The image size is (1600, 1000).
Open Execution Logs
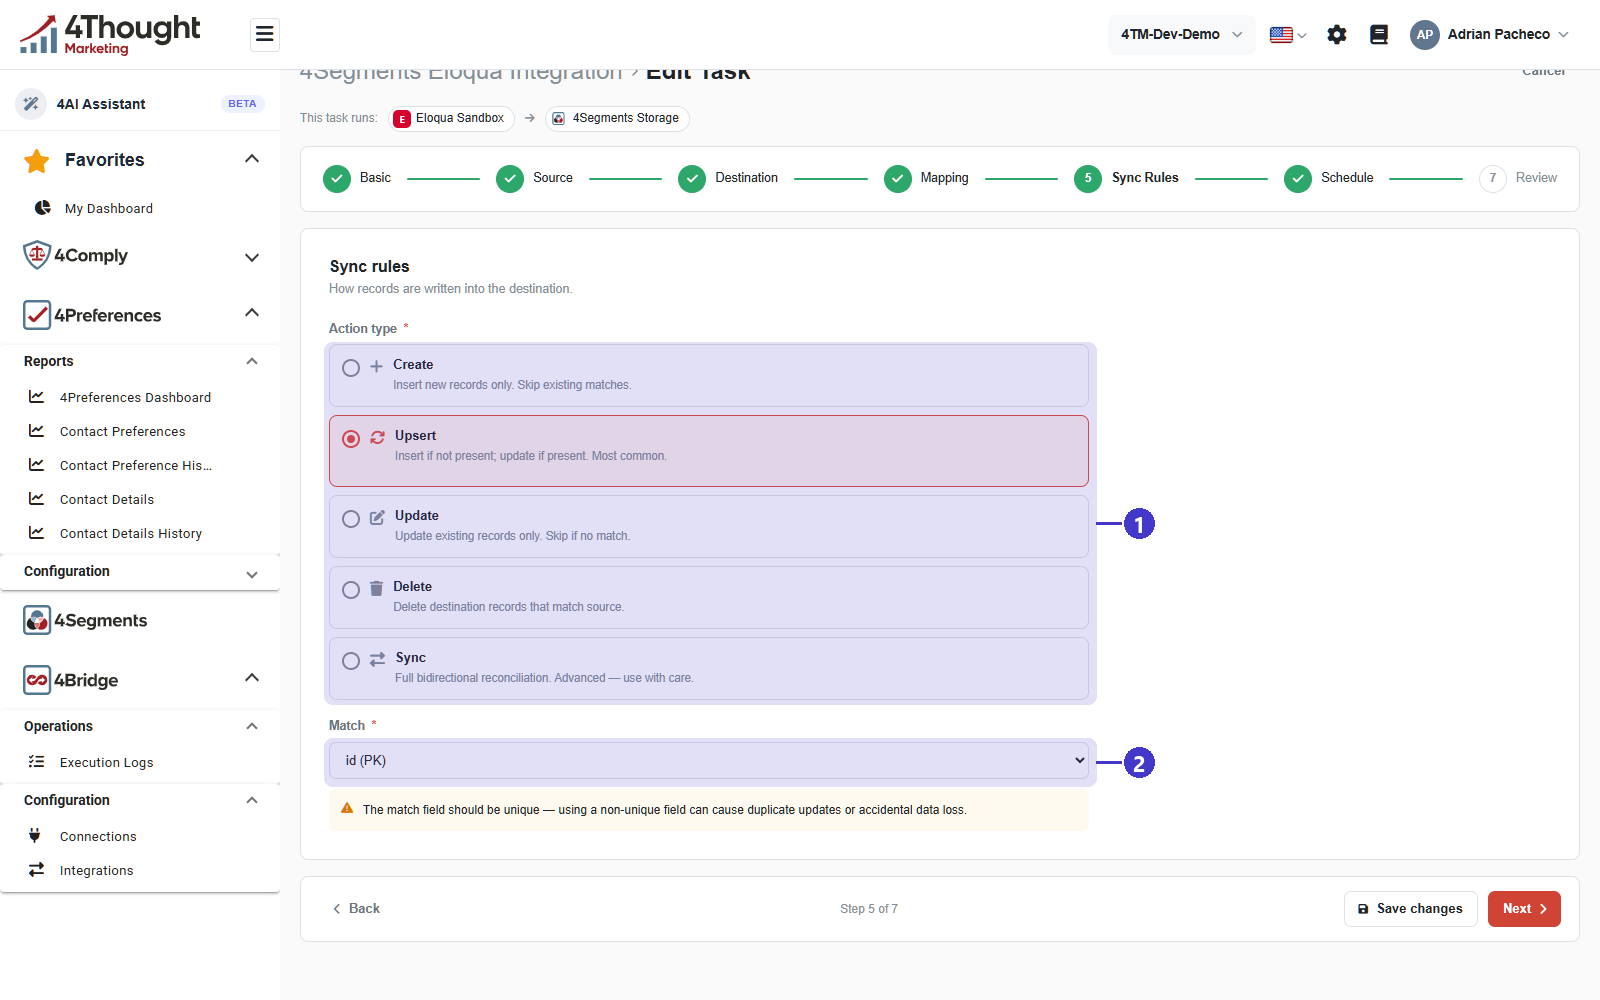click(x=107, y=762)
